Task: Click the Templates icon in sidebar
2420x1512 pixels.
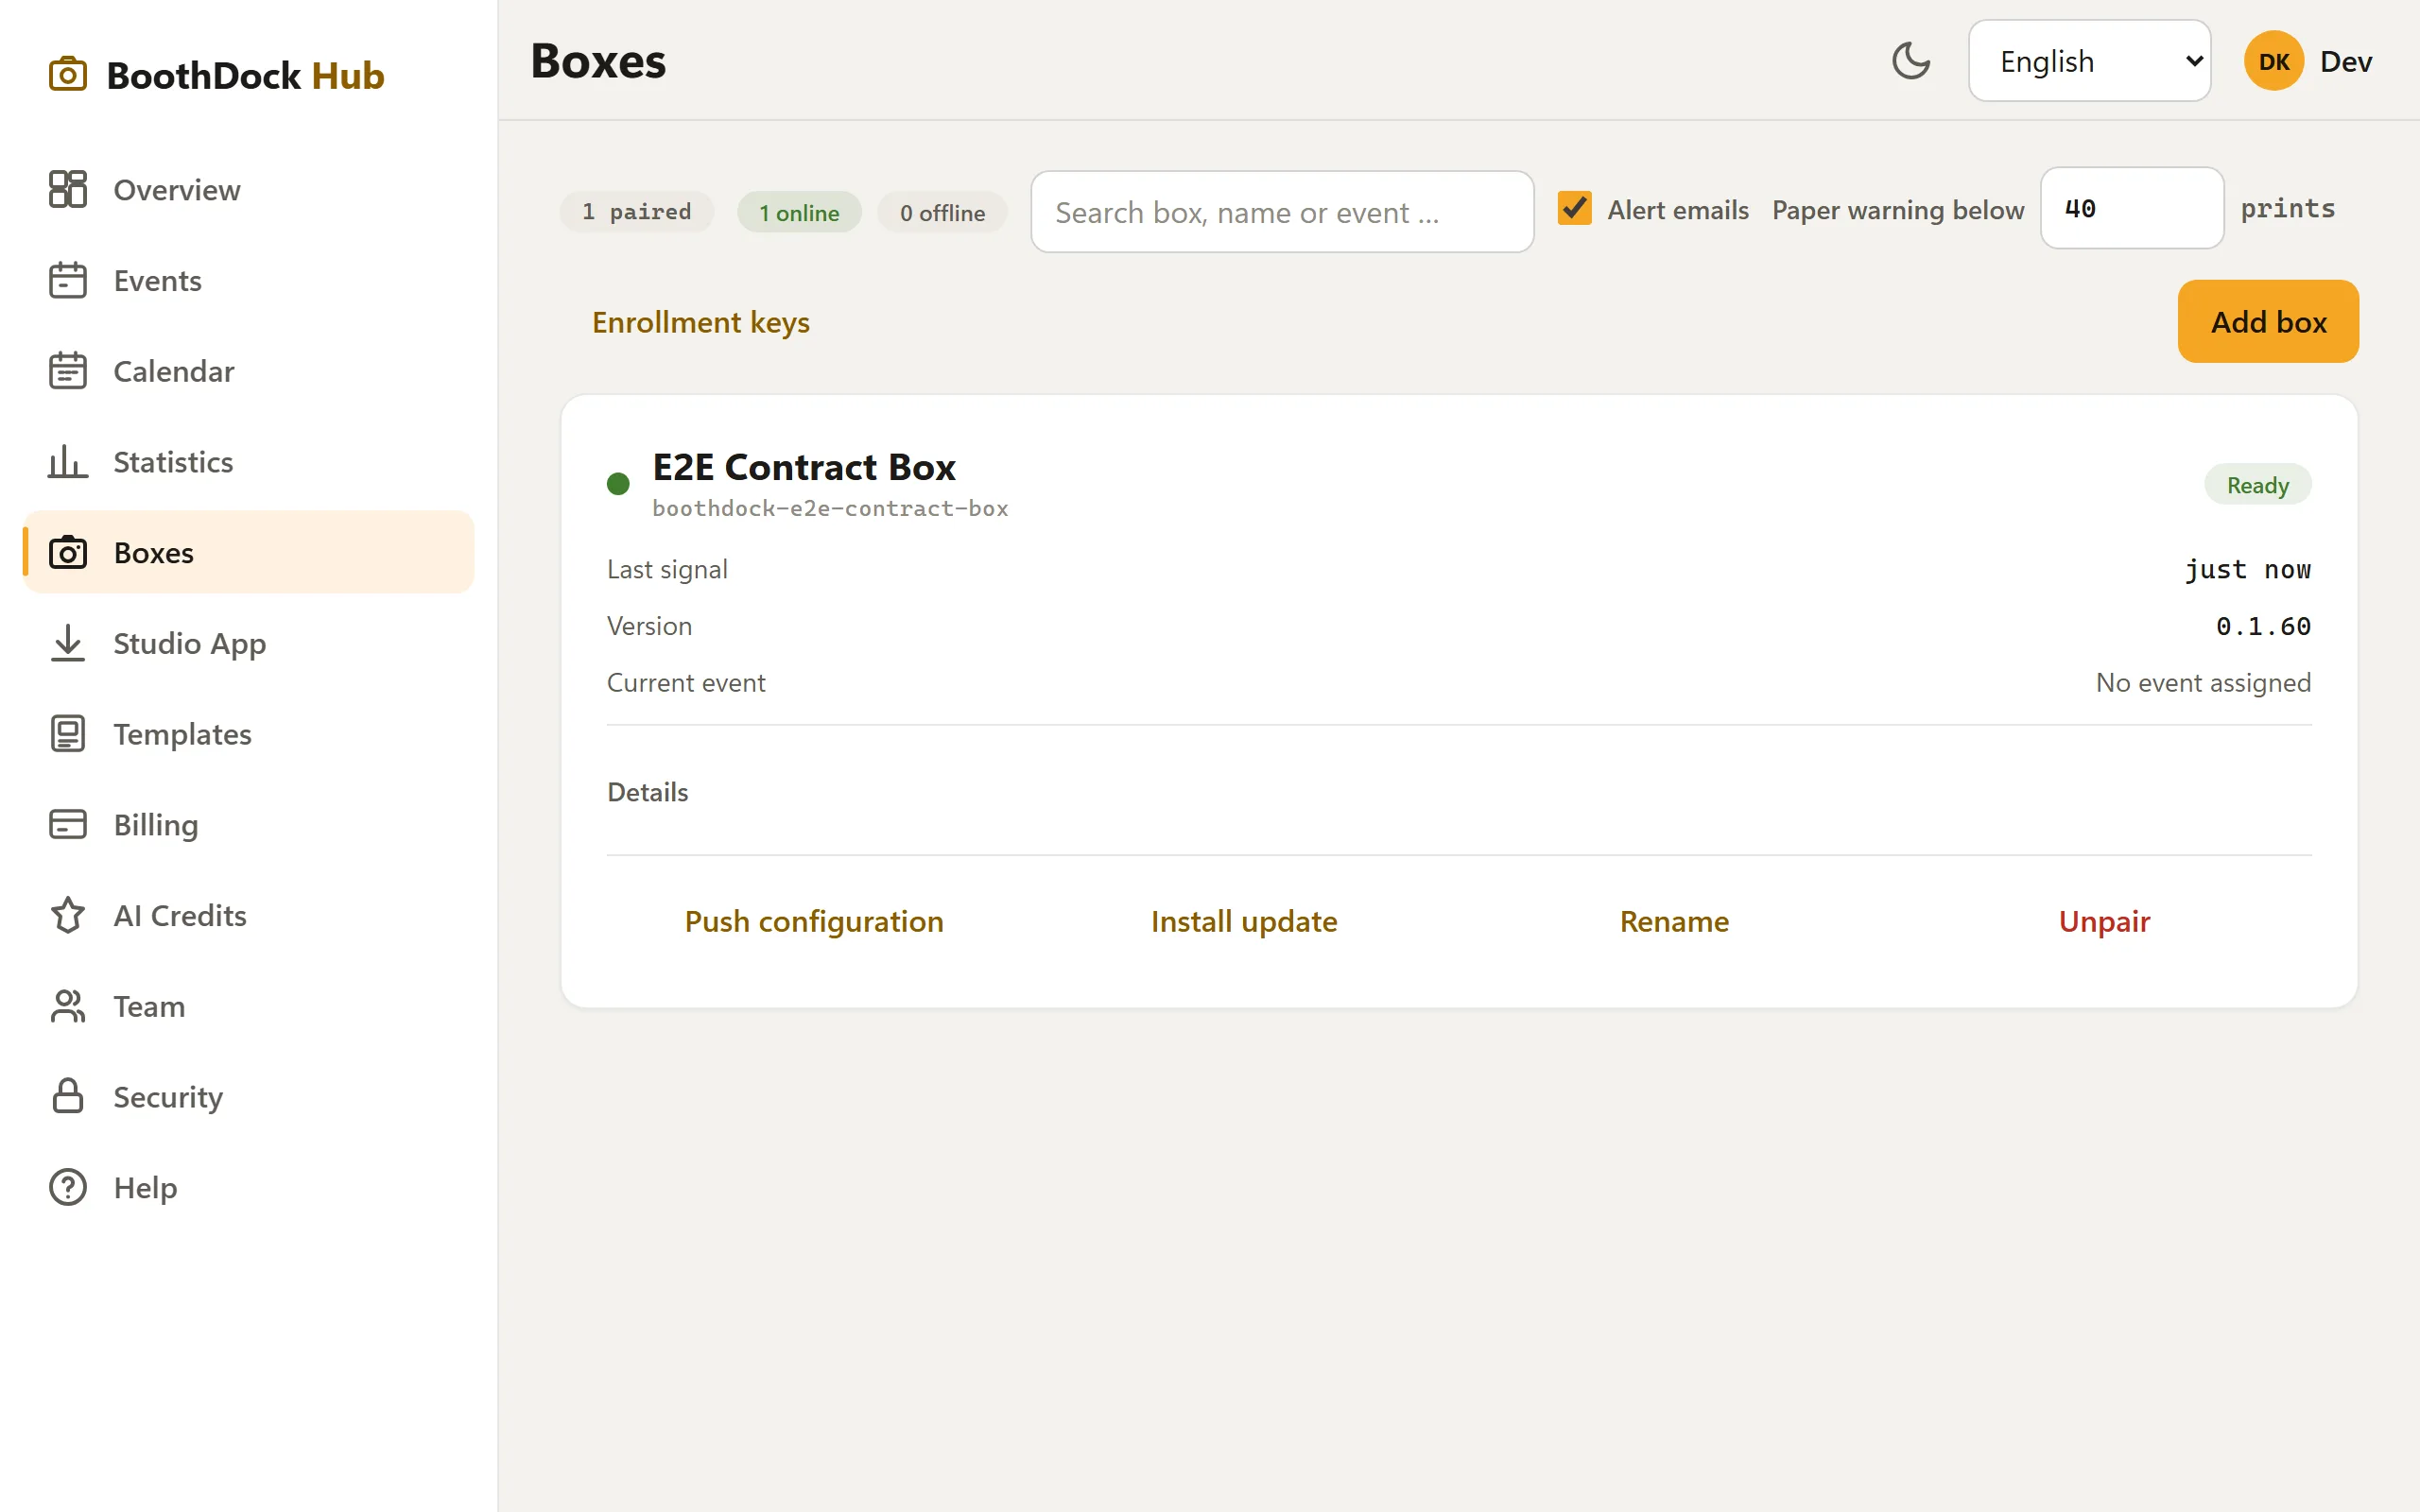Action: coord(68,734)
